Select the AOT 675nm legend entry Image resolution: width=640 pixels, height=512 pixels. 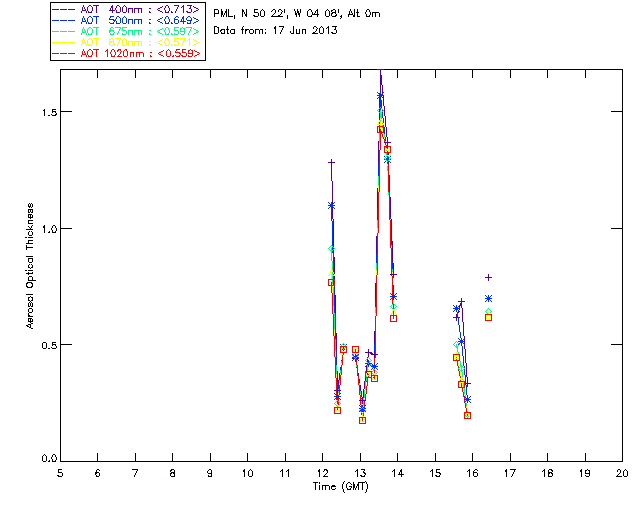tap(127, 31)
